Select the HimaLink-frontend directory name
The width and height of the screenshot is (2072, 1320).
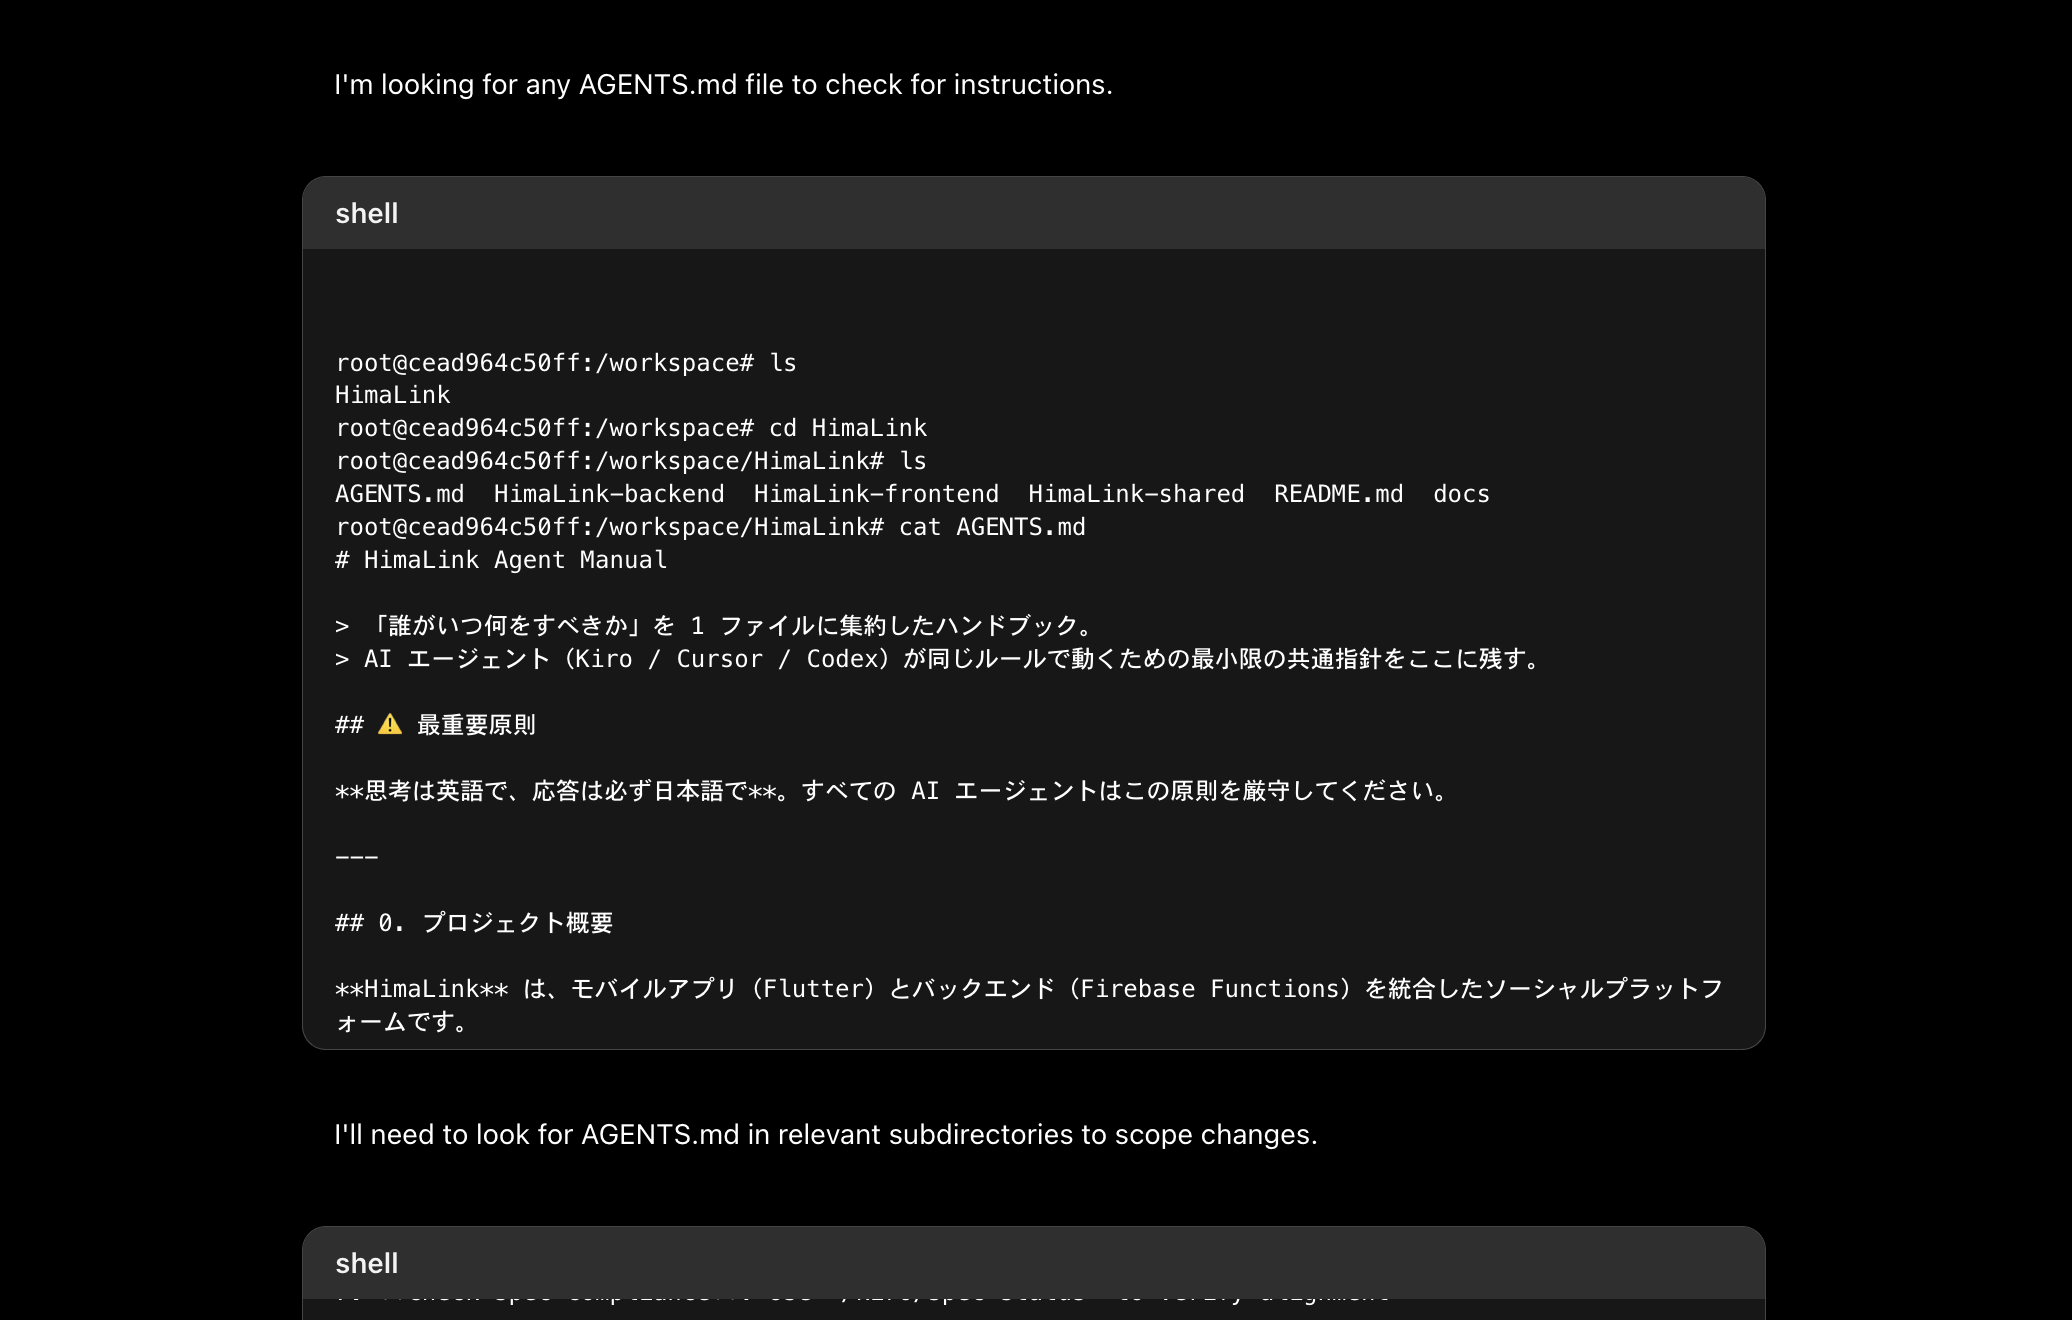(877, 493)
